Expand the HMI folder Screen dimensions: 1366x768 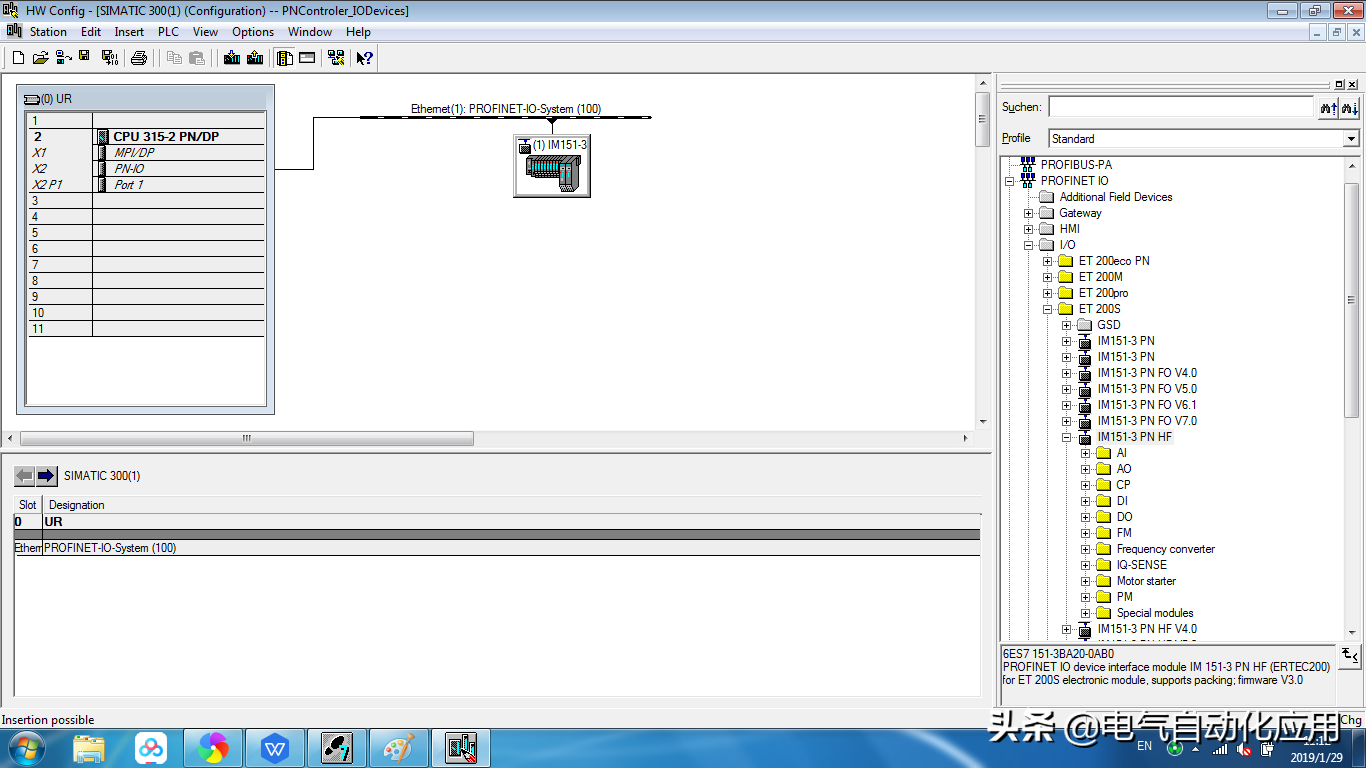pyautogui.click(x=1029, y=229)
